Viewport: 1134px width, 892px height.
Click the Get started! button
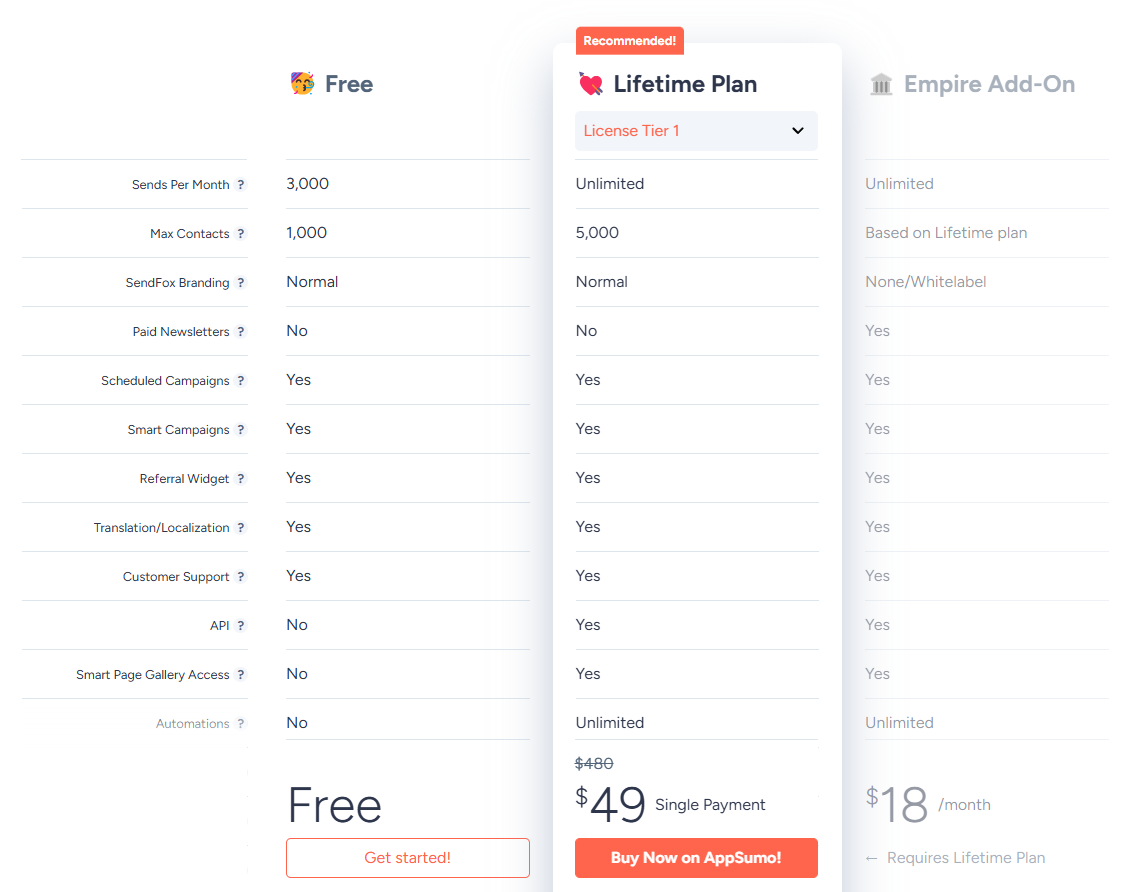(x=408, y=858)
